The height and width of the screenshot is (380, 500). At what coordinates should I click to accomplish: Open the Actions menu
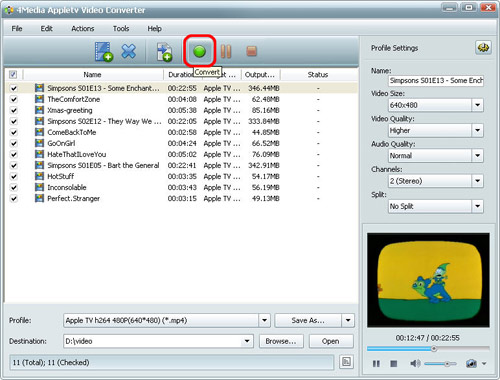pyautogui.click(x=83, y=29)
